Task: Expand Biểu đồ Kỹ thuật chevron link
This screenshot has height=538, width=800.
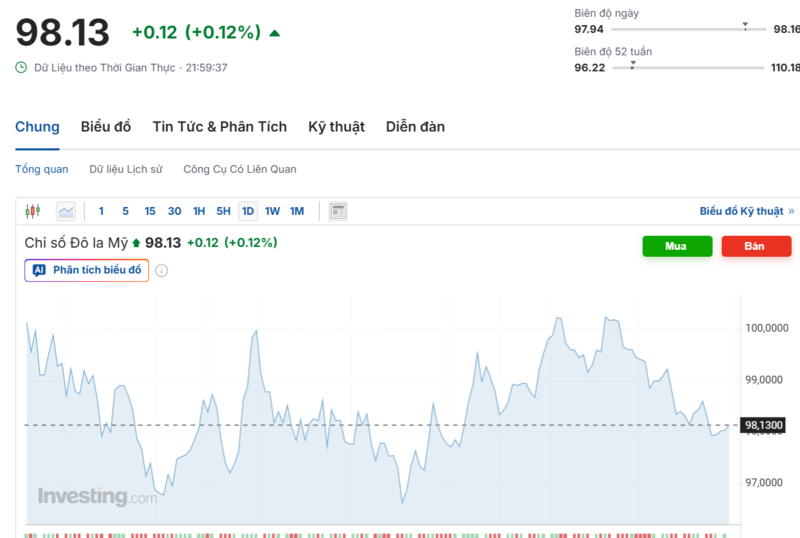Action: pos(791,211)
